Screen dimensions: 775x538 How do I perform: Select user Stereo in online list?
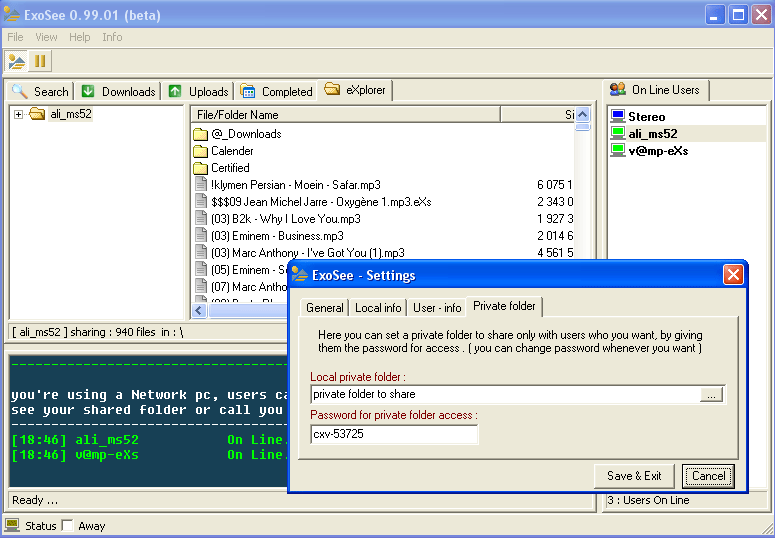pyautogui.click(x=646, y=117)
